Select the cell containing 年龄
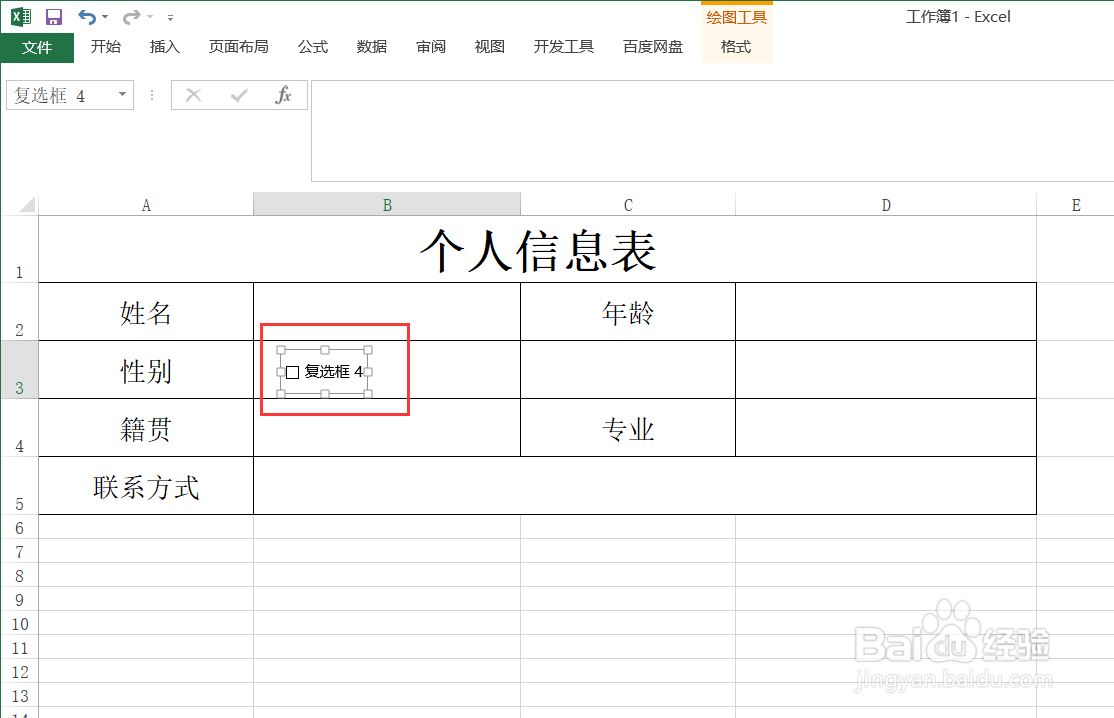 pos(628,312)
